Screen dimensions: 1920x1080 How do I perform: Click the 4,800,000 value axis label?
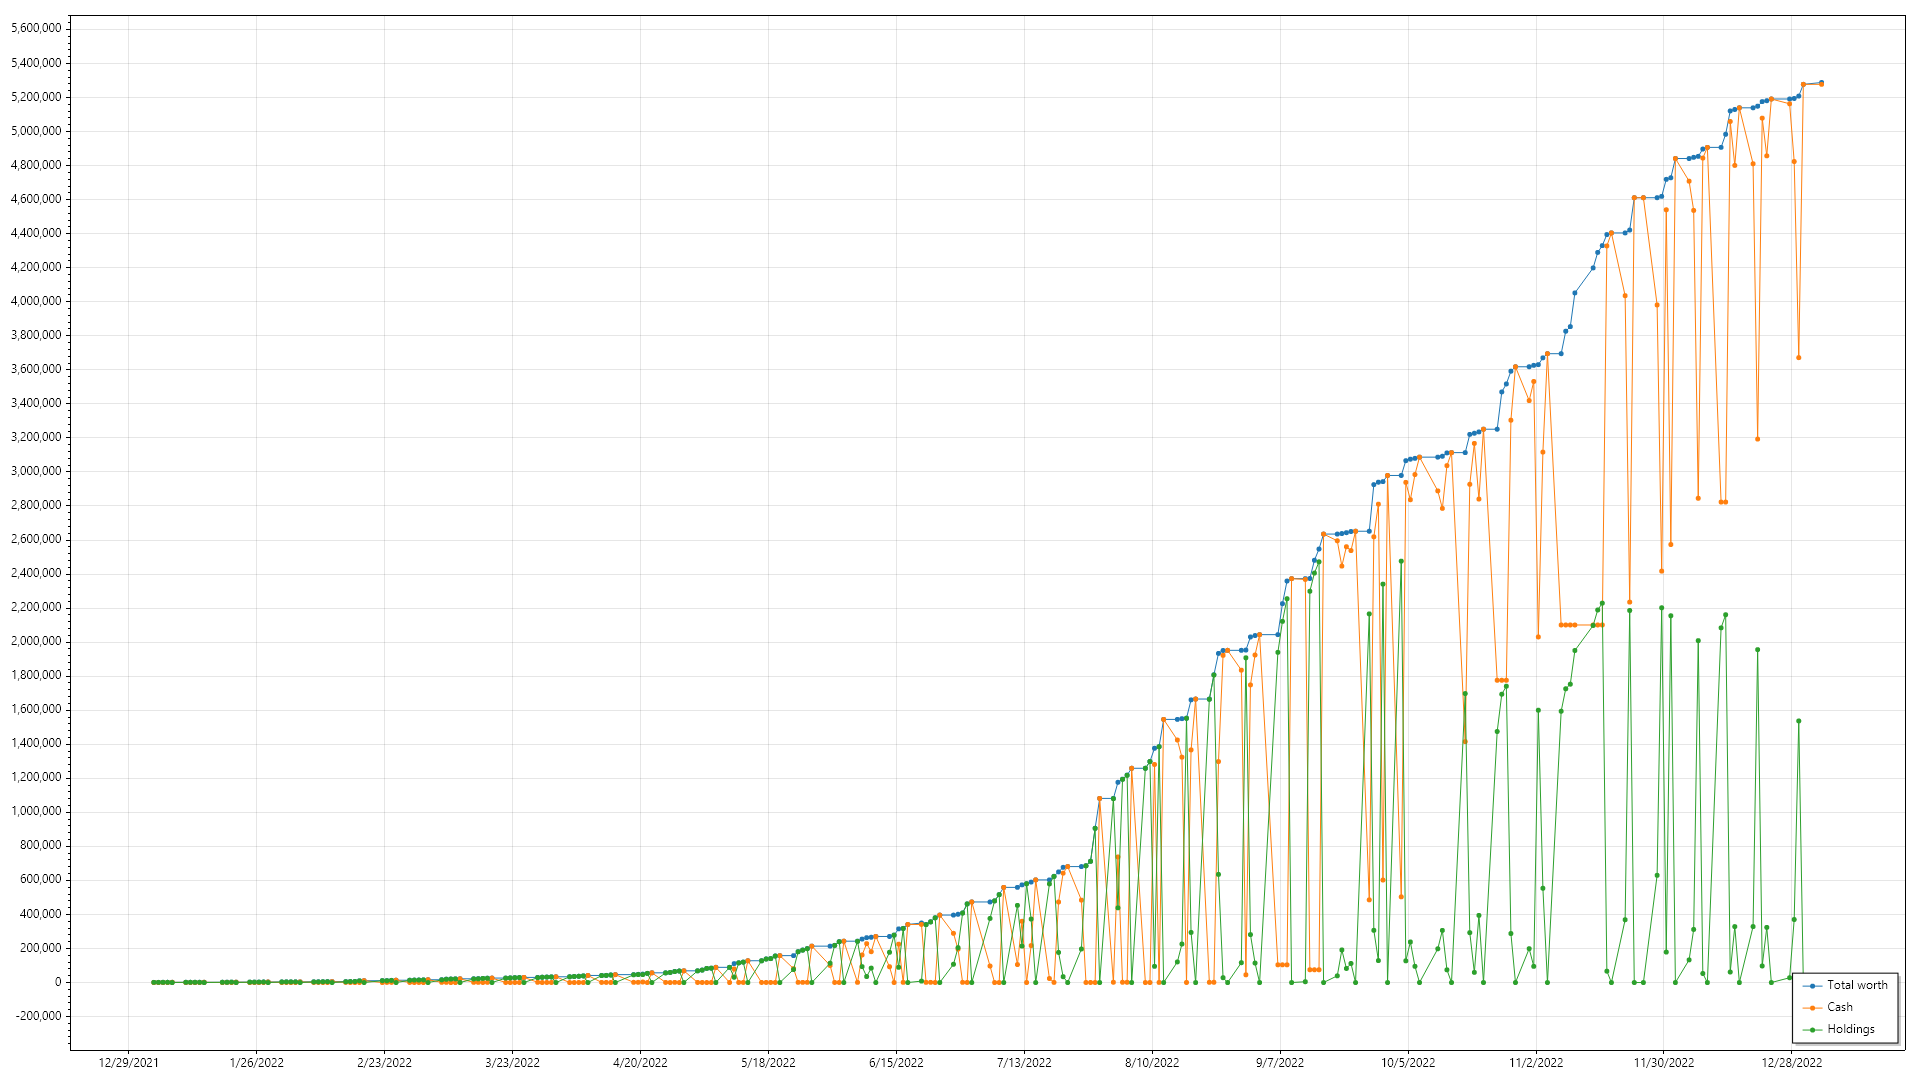tap(36, 165)
